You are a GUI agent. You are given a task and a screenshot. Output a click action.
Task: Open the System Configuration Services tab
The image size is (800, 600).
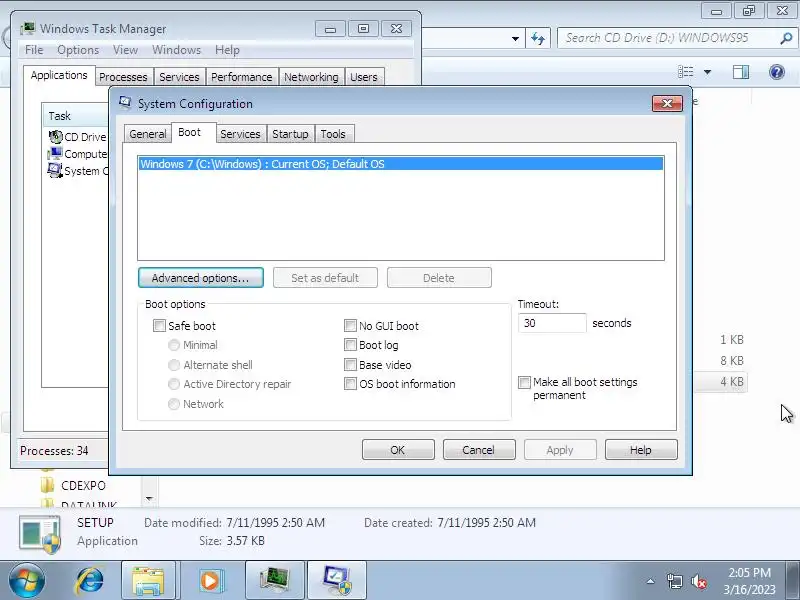click(240, 134)
